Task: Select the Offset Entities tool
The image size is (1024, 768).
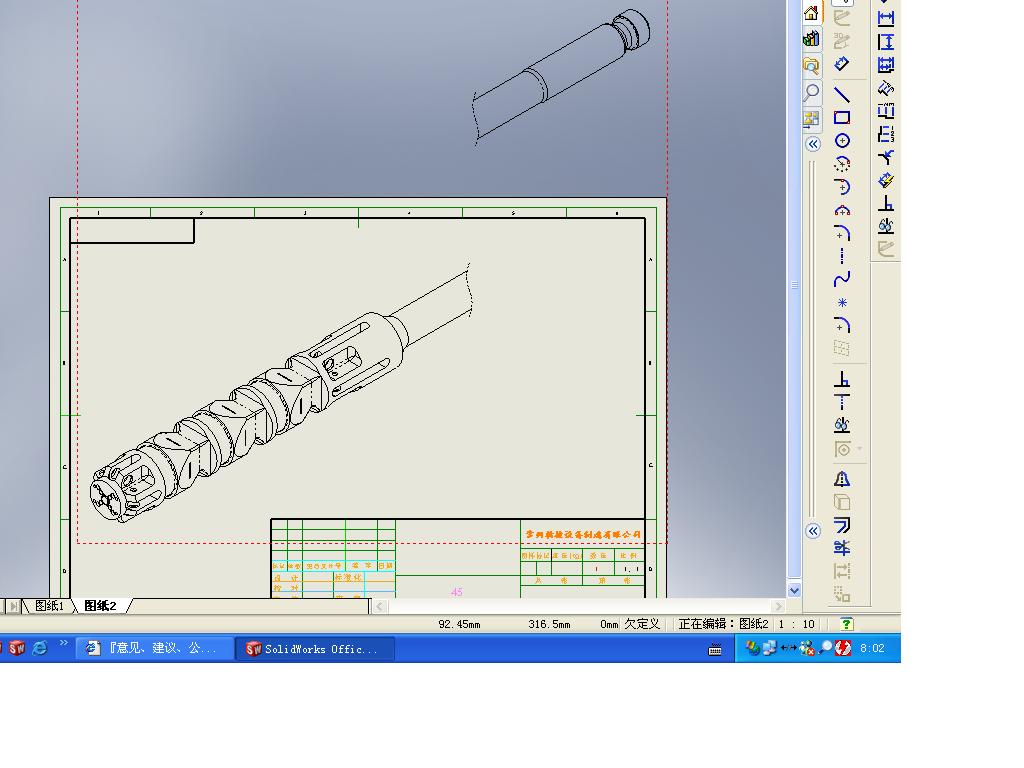Action: click(842, 525)
